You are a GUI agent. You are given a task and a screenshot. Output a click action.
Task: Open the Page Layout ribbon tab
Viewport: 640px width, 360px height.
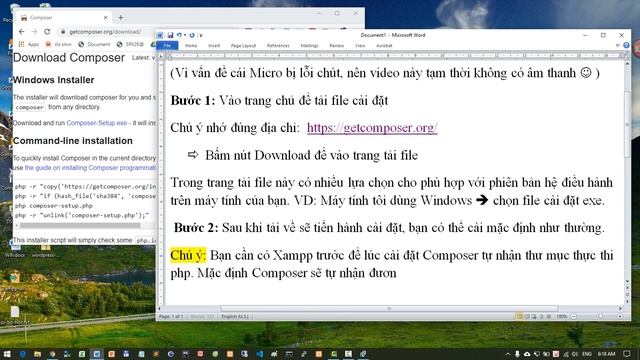tap(243, 46)
